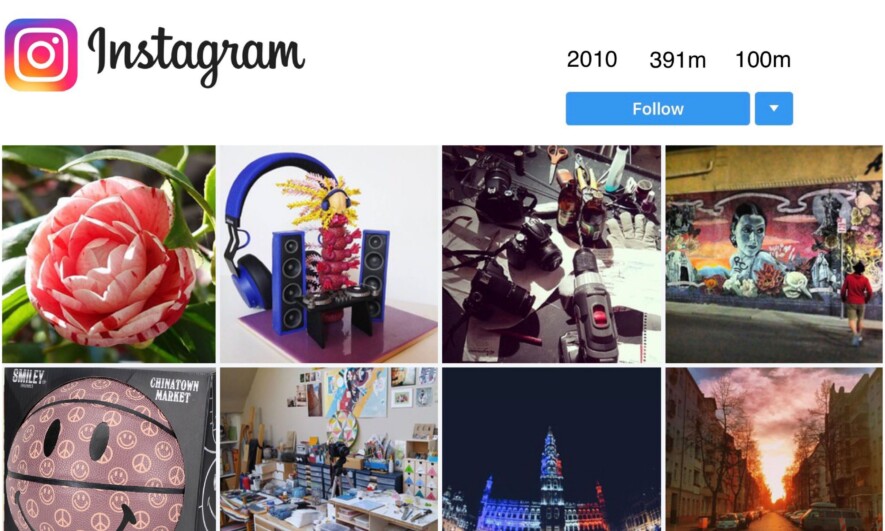Open the art studio desk photo
885x531 pixels.
pyautogui.click(x=328, y=449)
